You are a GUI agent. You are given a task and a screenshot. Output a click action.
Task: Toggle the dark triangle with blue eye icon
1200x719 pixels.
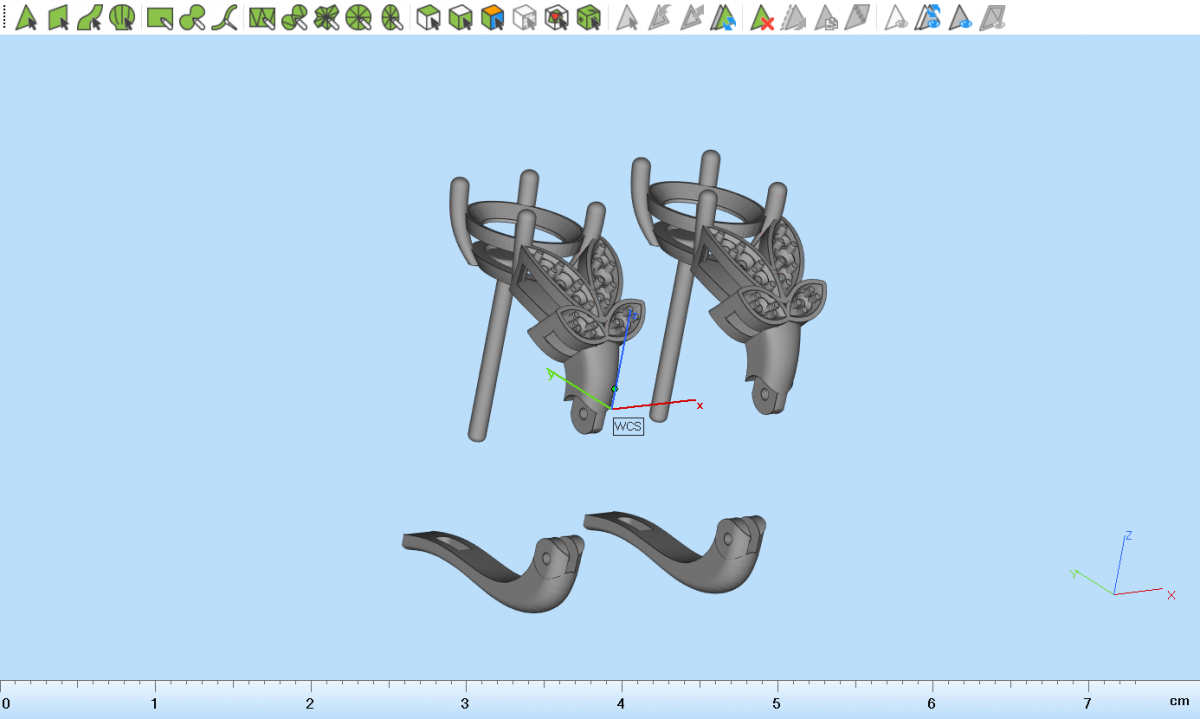pyautogui.click(x=961, y=17)
